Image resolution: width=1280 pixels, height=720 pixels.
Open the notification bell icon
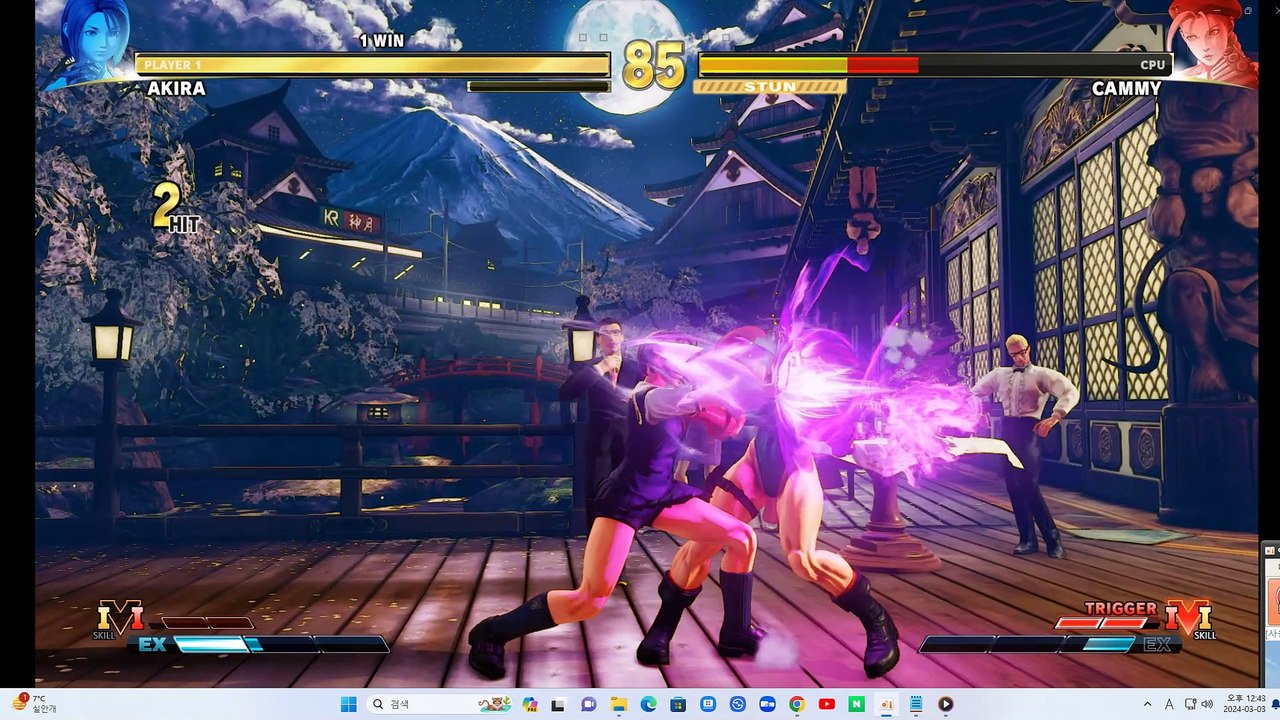tap(1274, 704)
